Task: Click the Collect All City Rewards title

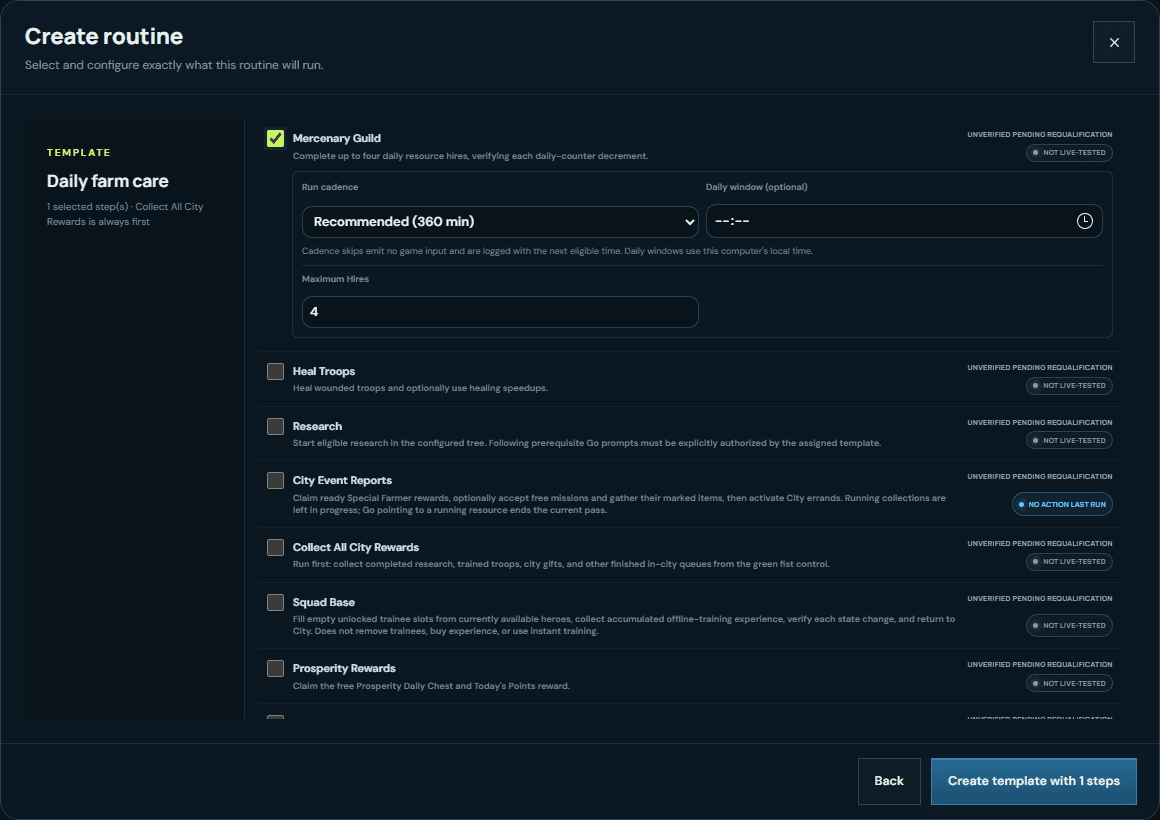Action: [x=355, y=548]
